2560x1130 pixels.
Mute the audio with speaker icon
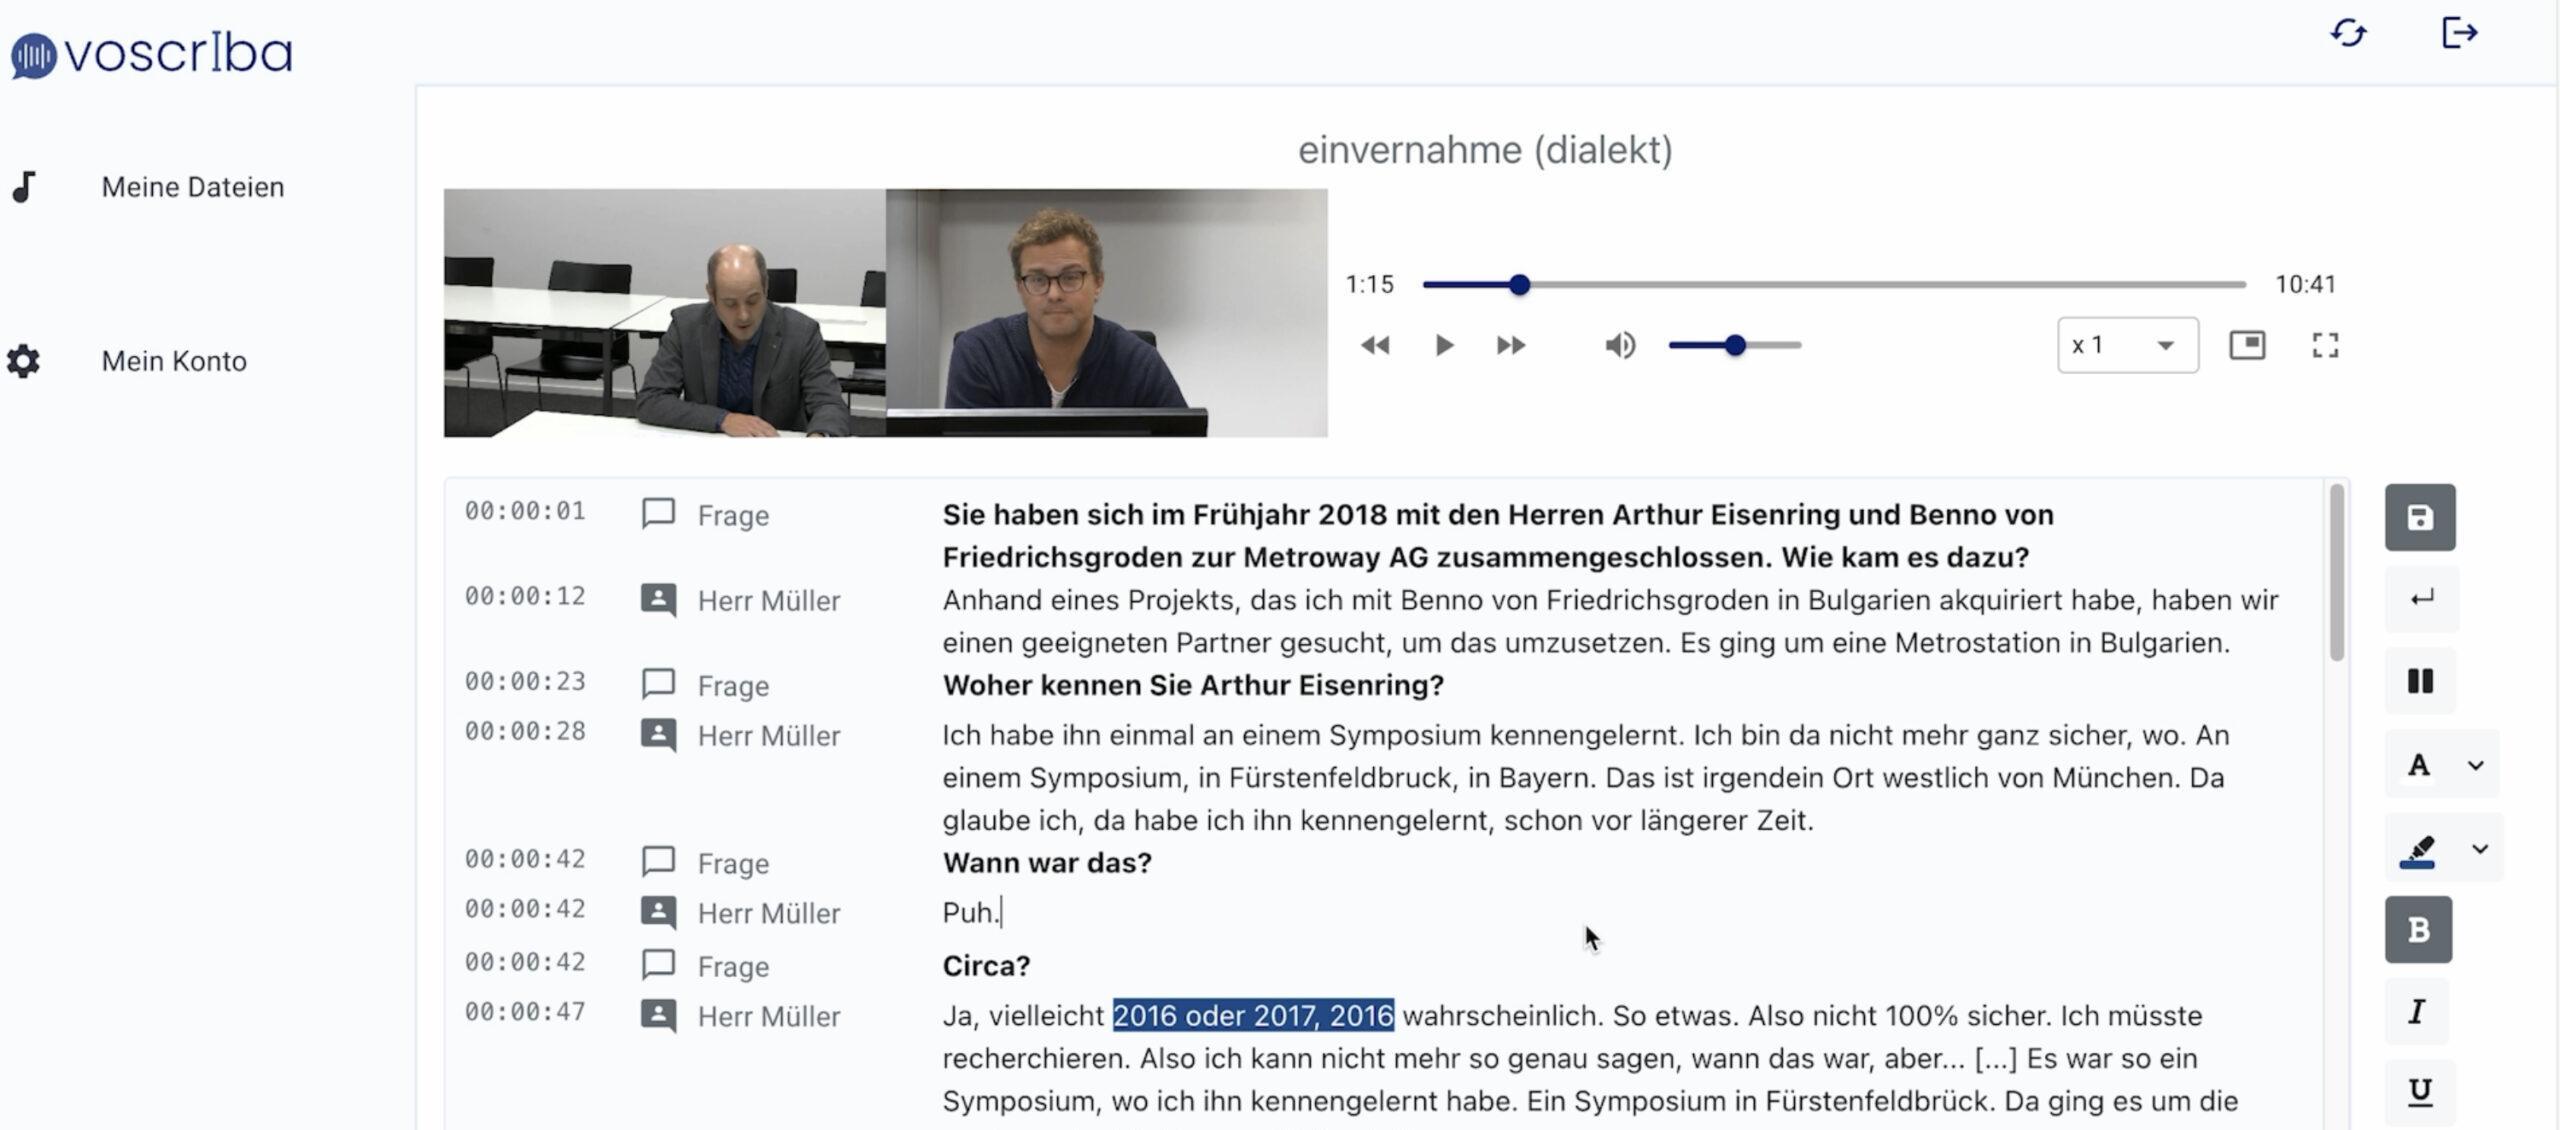coord(1620,346)
